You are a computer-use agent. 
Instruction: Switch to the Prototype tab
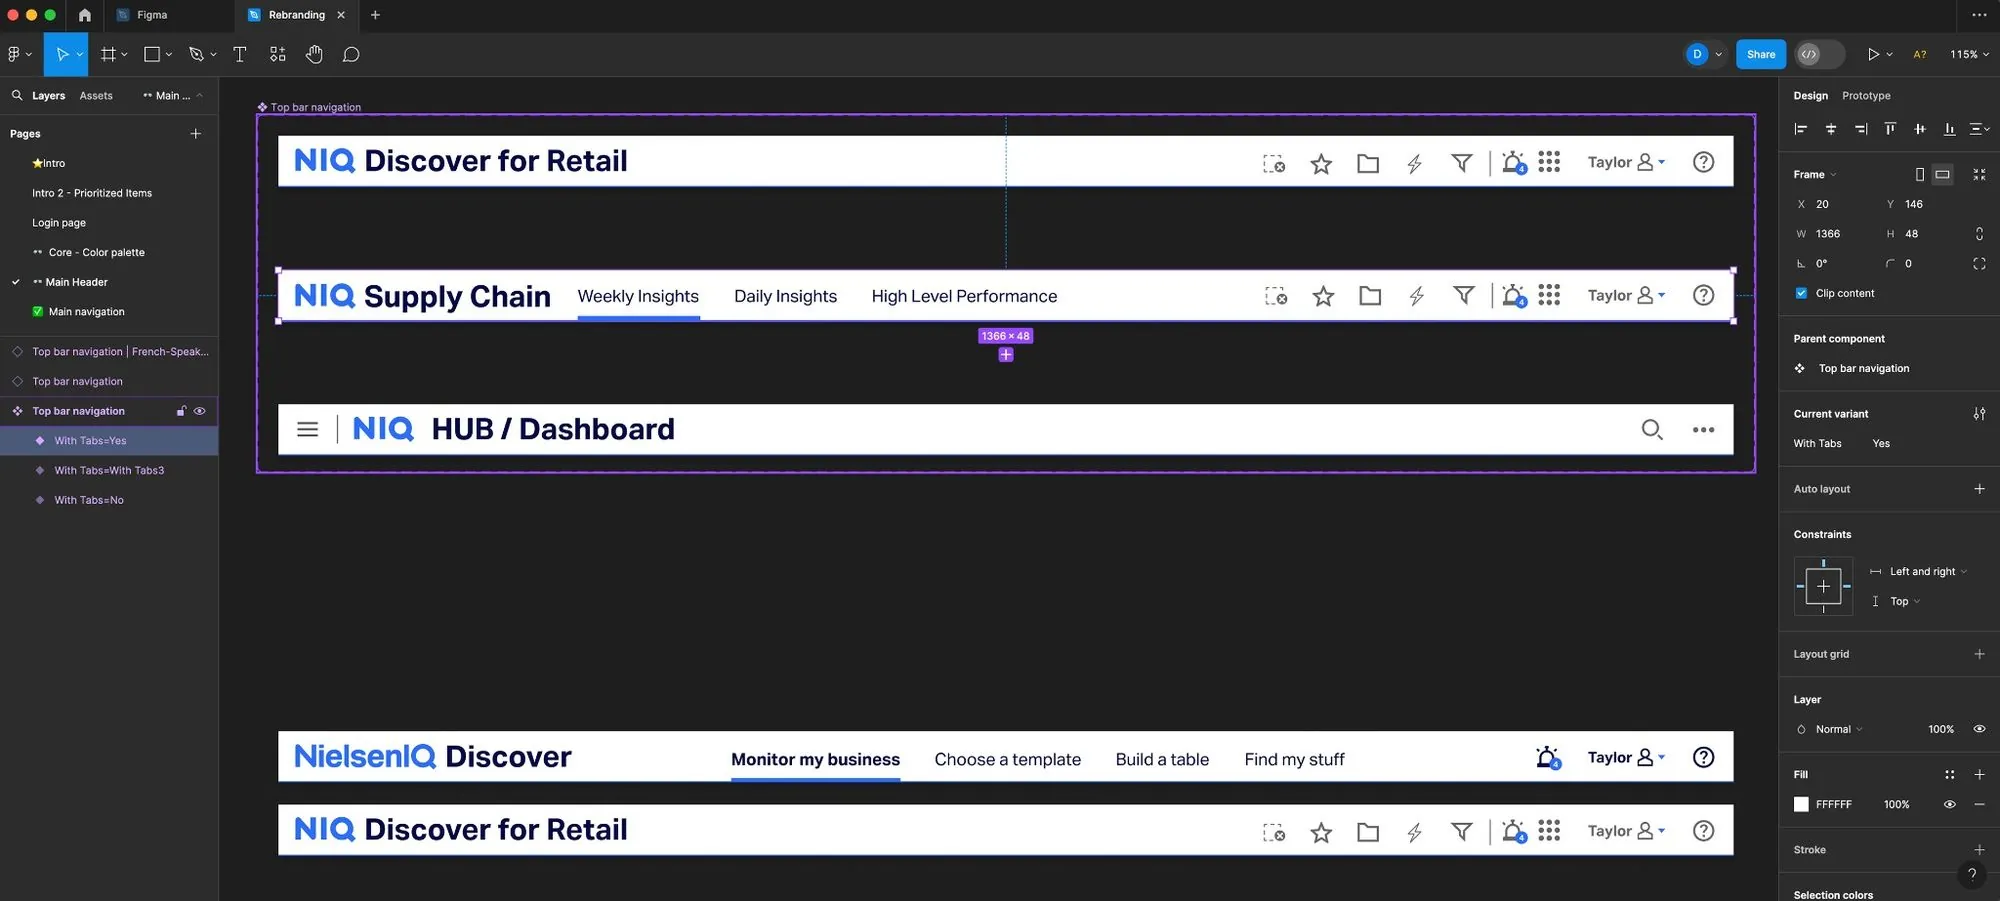coord(1866,95)
